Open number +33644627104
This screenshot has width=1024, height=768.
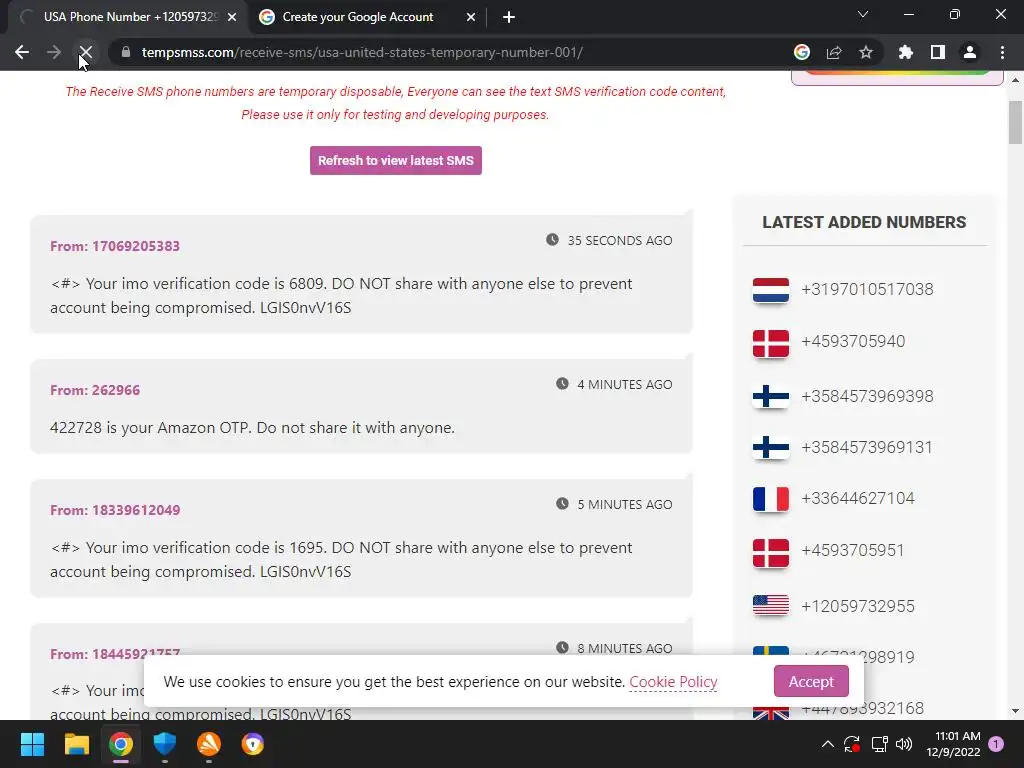[857, 498]
